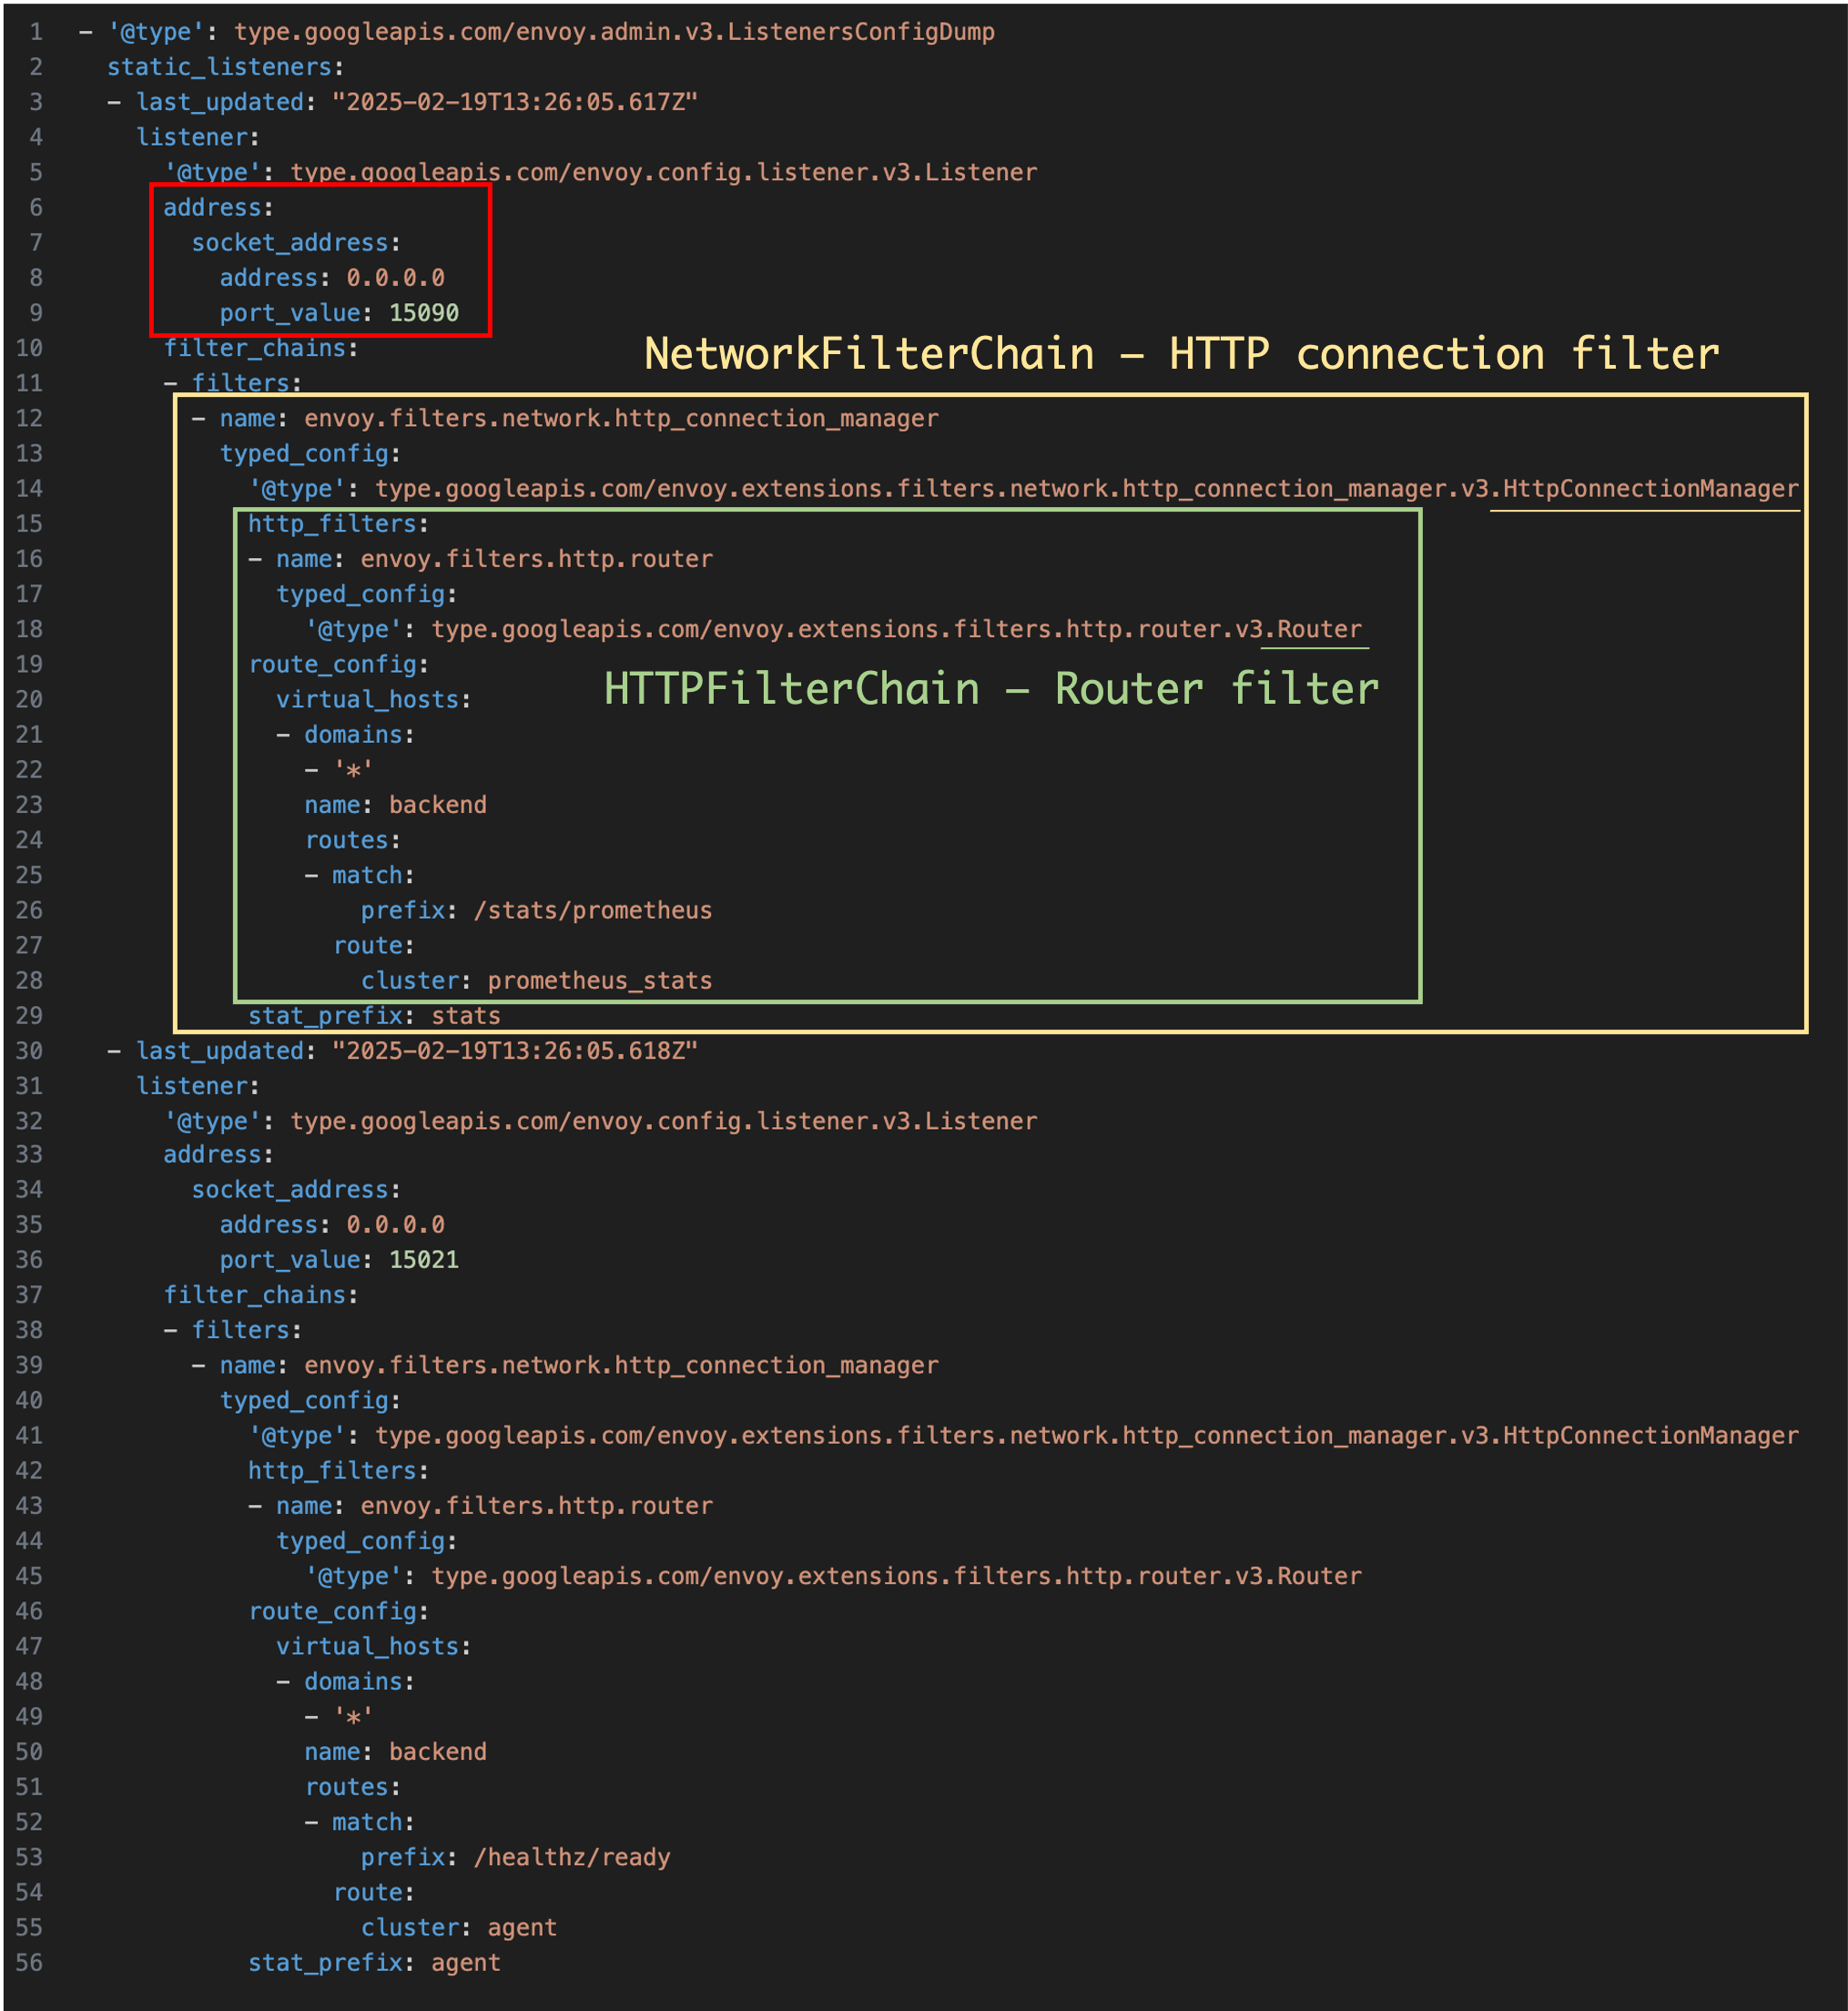Select the socket_address key on line 7
This screenshot has height=2011, width=1848.
click(x=290, y=243)
